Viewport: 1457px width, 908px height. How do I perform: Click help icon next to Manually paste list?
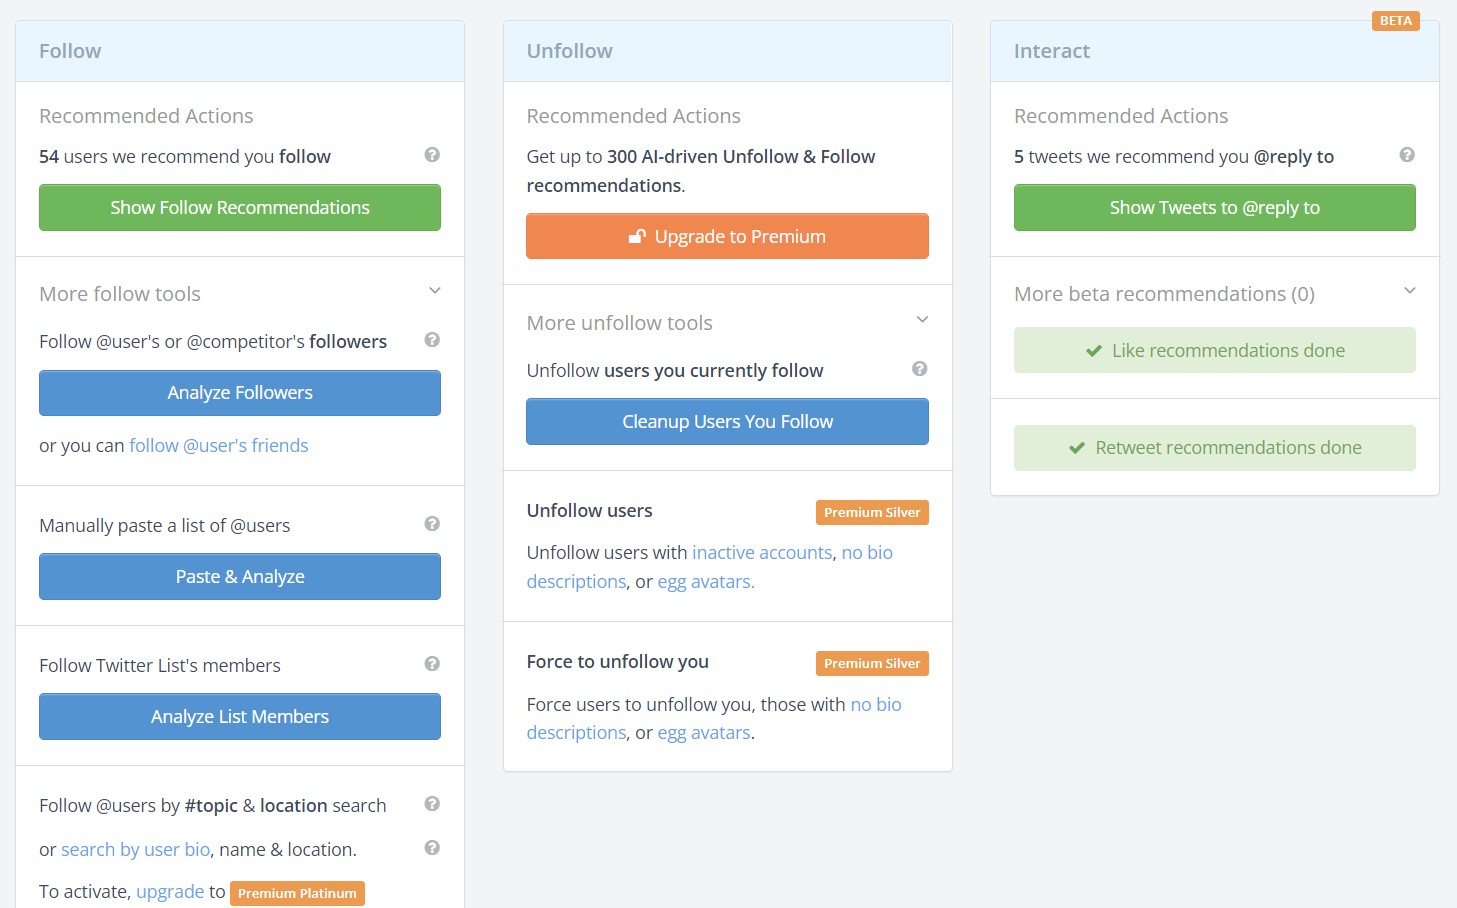pyautogui.click(x=432, y=524)
